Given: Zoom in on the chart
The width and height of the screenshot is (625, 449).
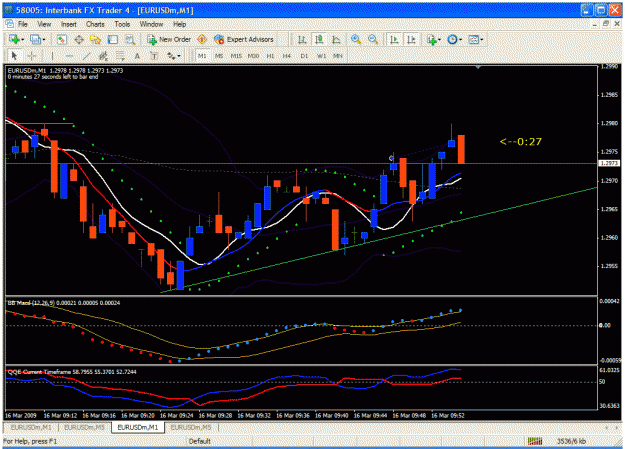Looking at the screenshot, I should (x=356, y=39).
